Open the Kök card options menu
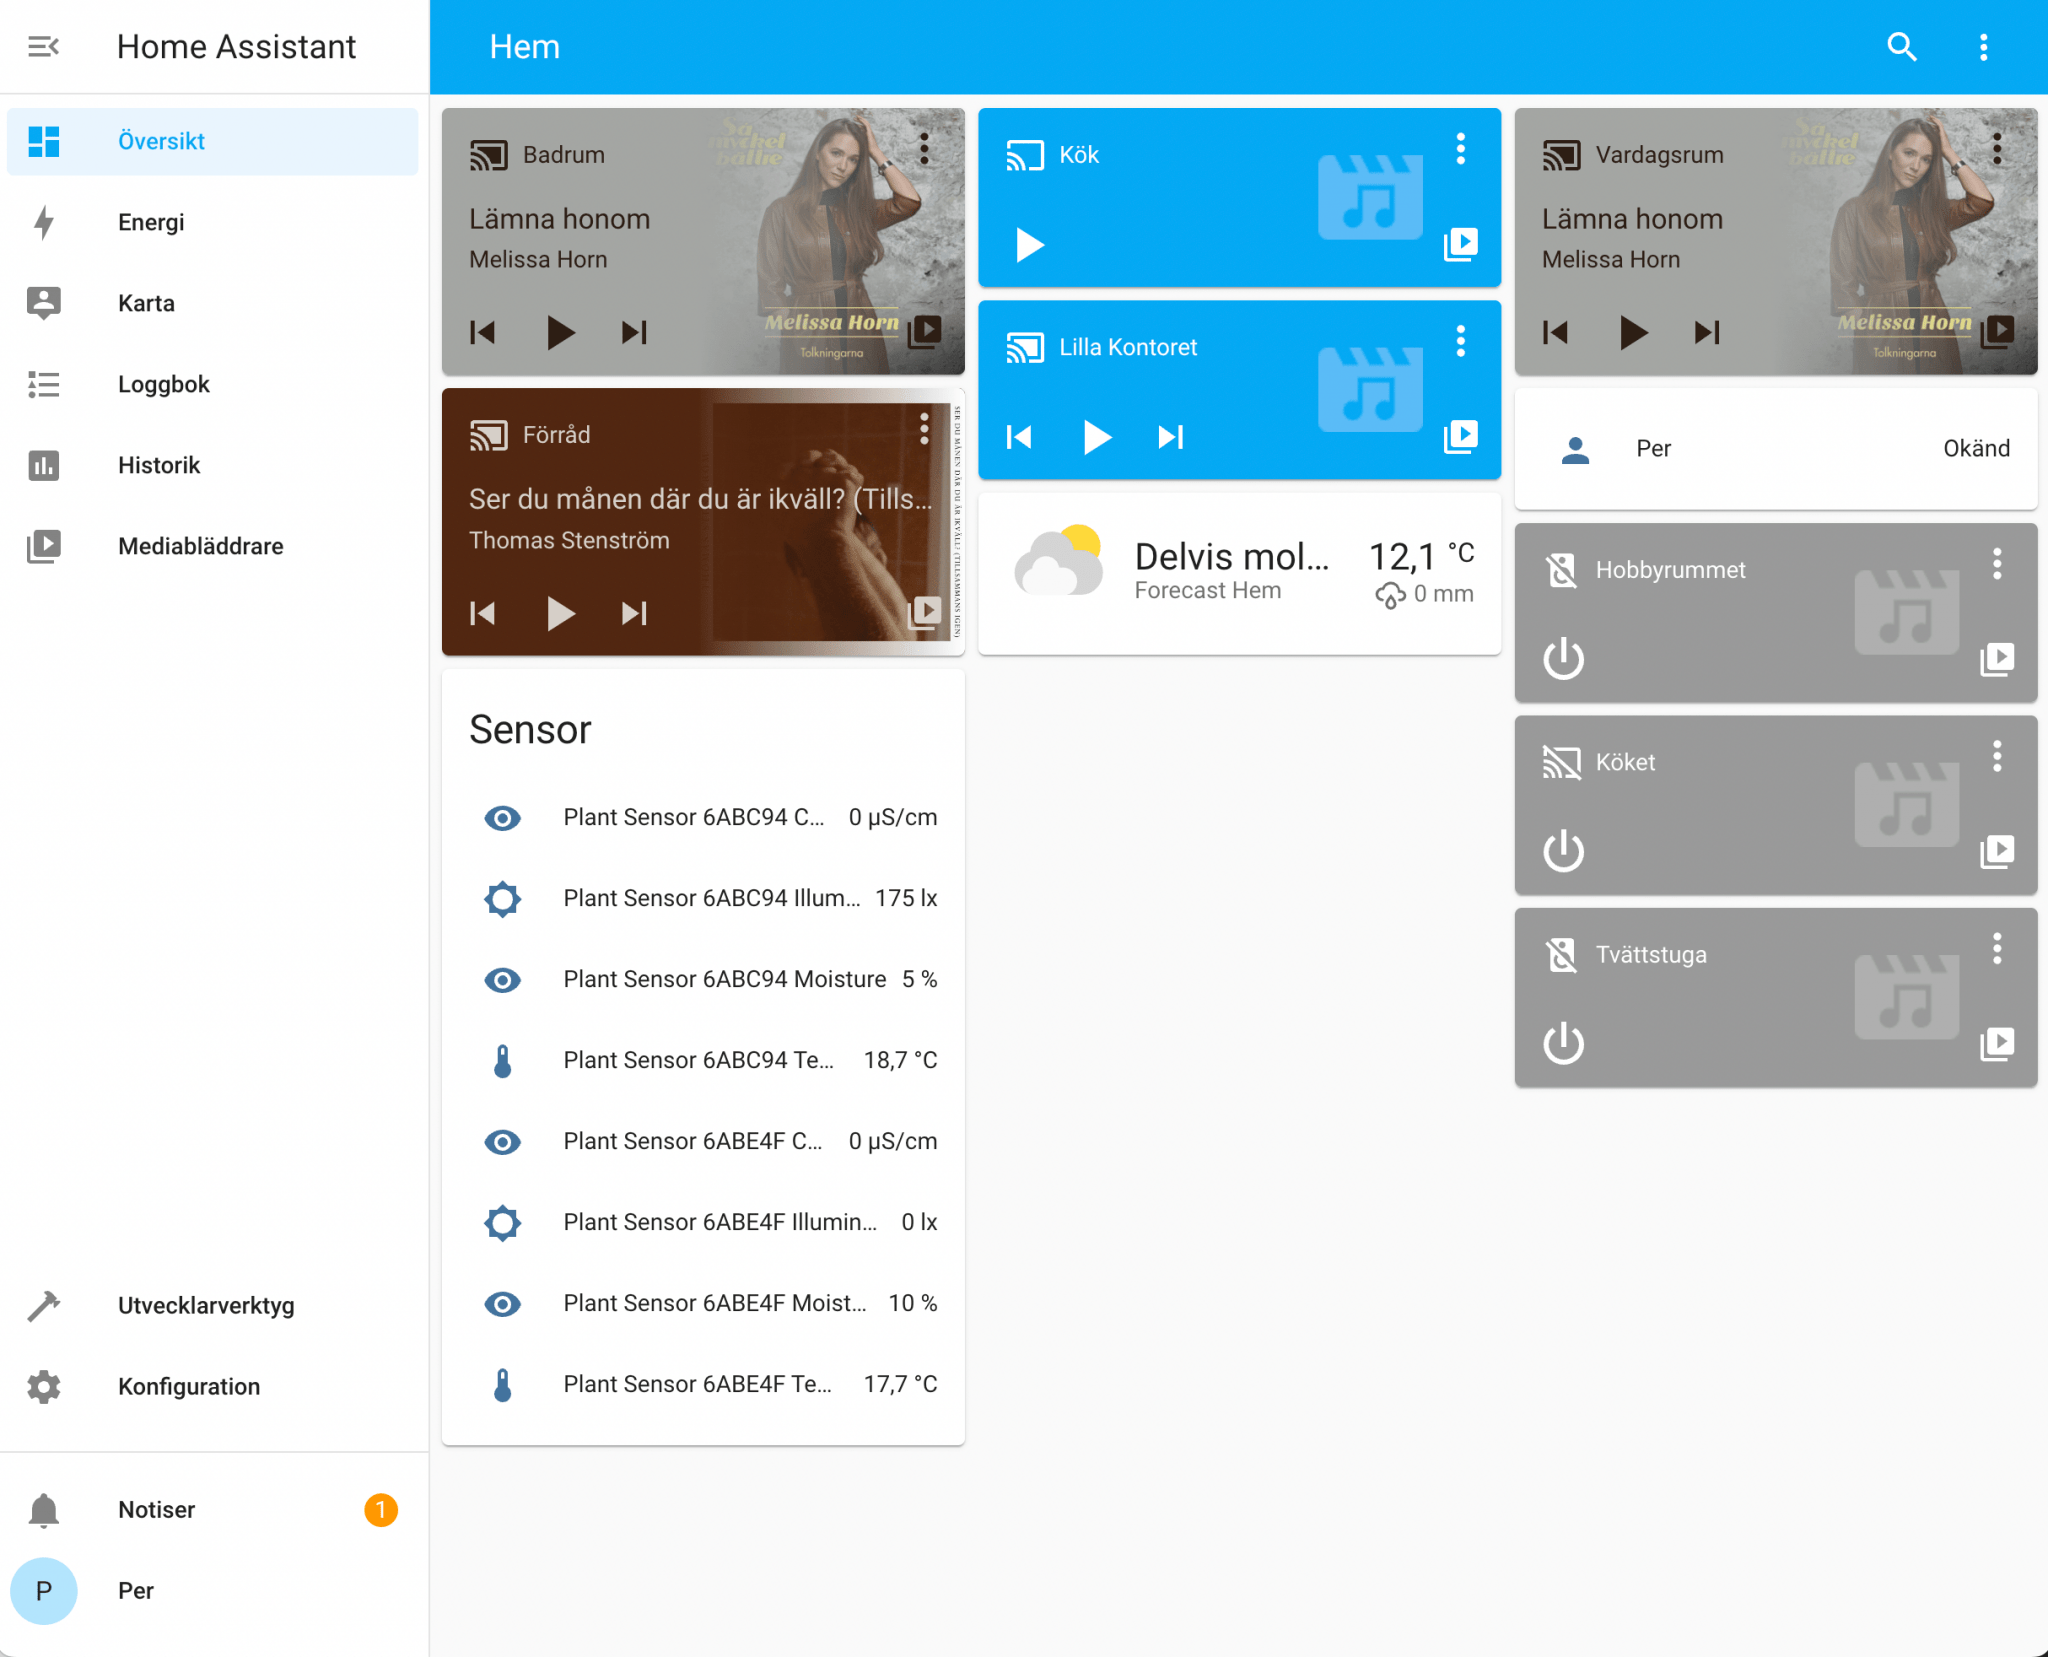The height and width of the screenshot is (1657, 2048). 1460,149
